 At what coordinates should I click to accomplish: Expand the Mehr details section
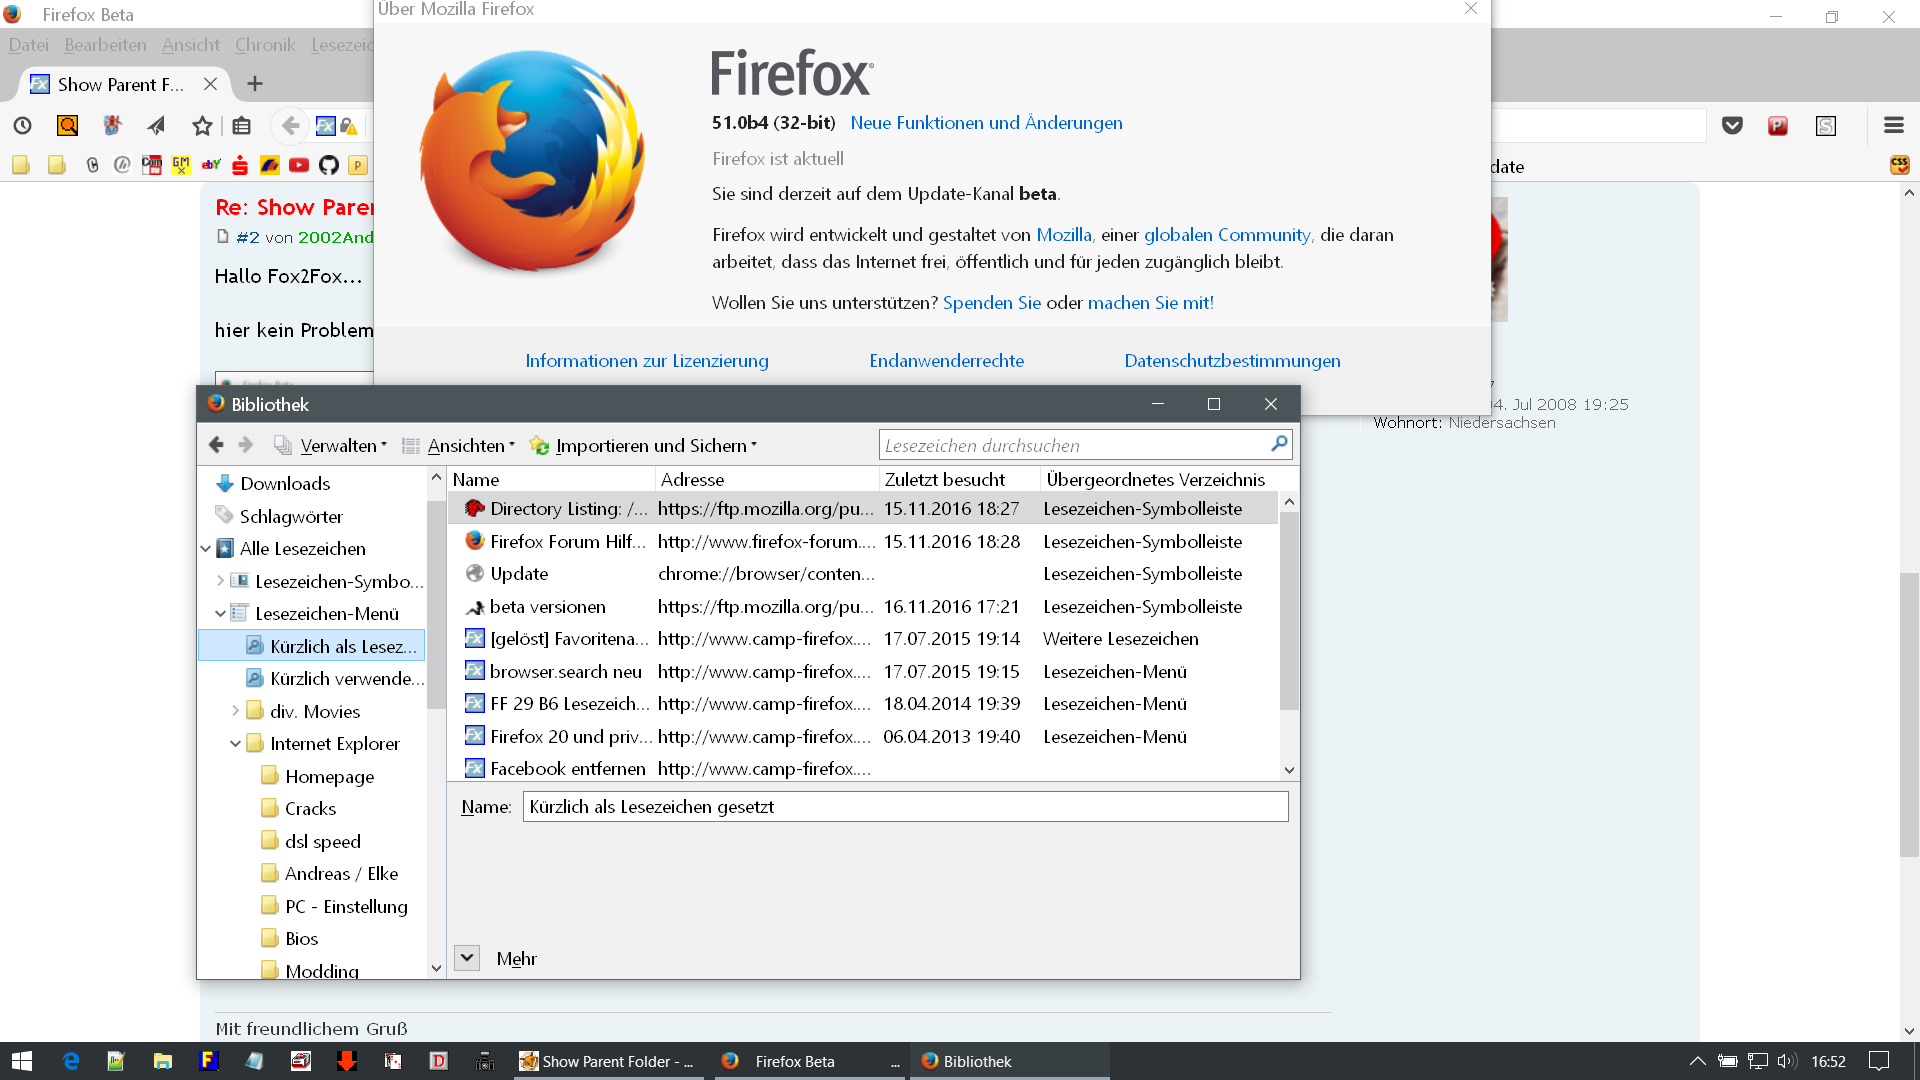pyautogui.click(x=467, y=958)
